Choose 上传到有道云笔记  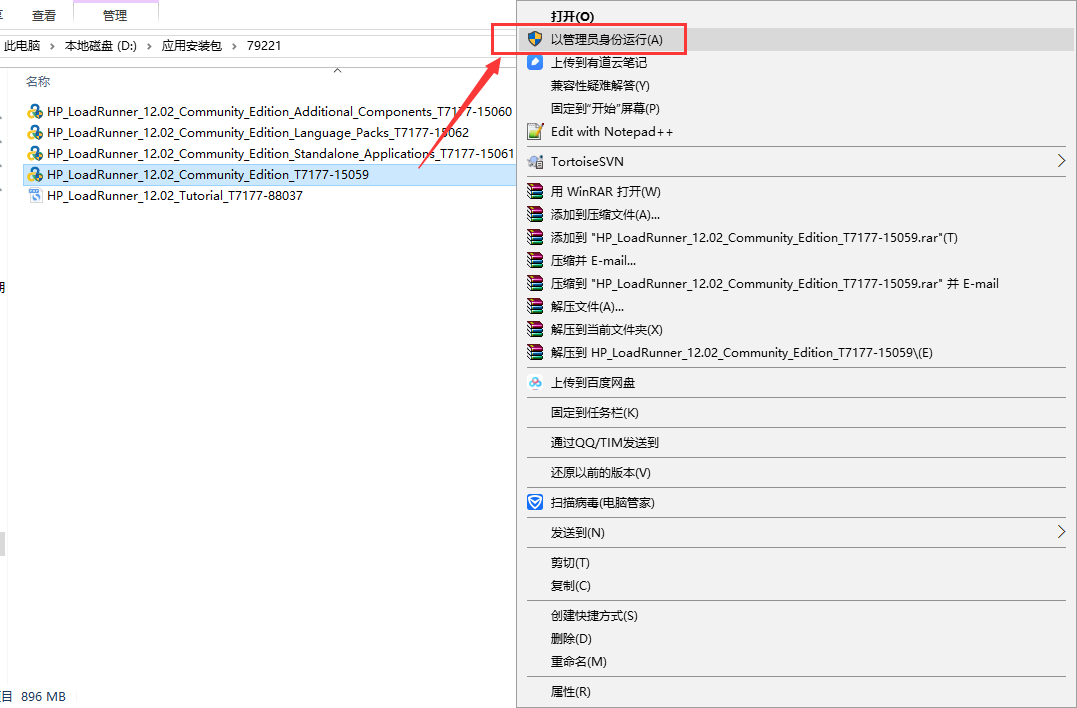click(796, 62)
